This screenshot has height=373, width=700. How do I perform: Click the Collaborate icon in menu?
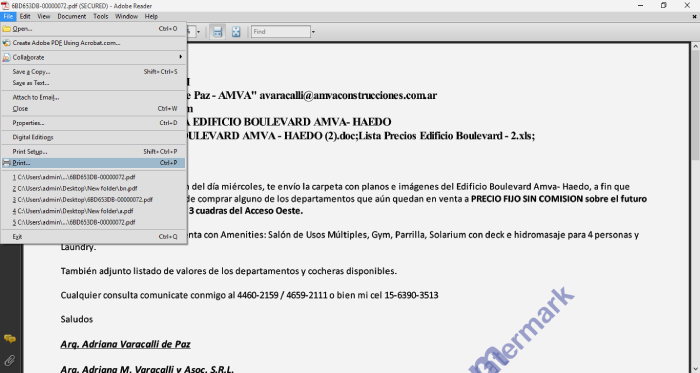tap(7, 58)
